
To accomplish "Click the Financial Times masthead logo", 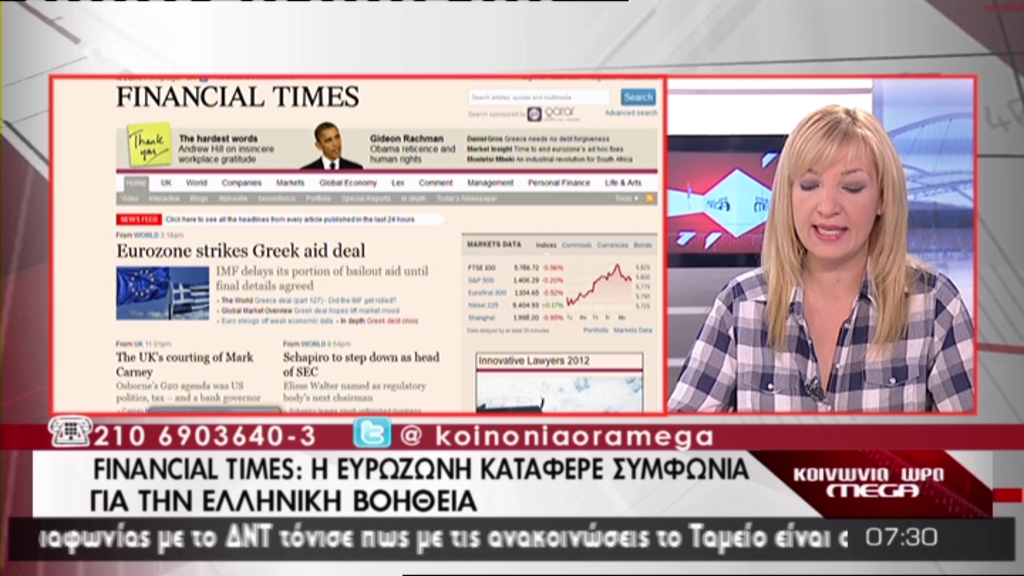I will pyautogui.click(x=237, y=98).
